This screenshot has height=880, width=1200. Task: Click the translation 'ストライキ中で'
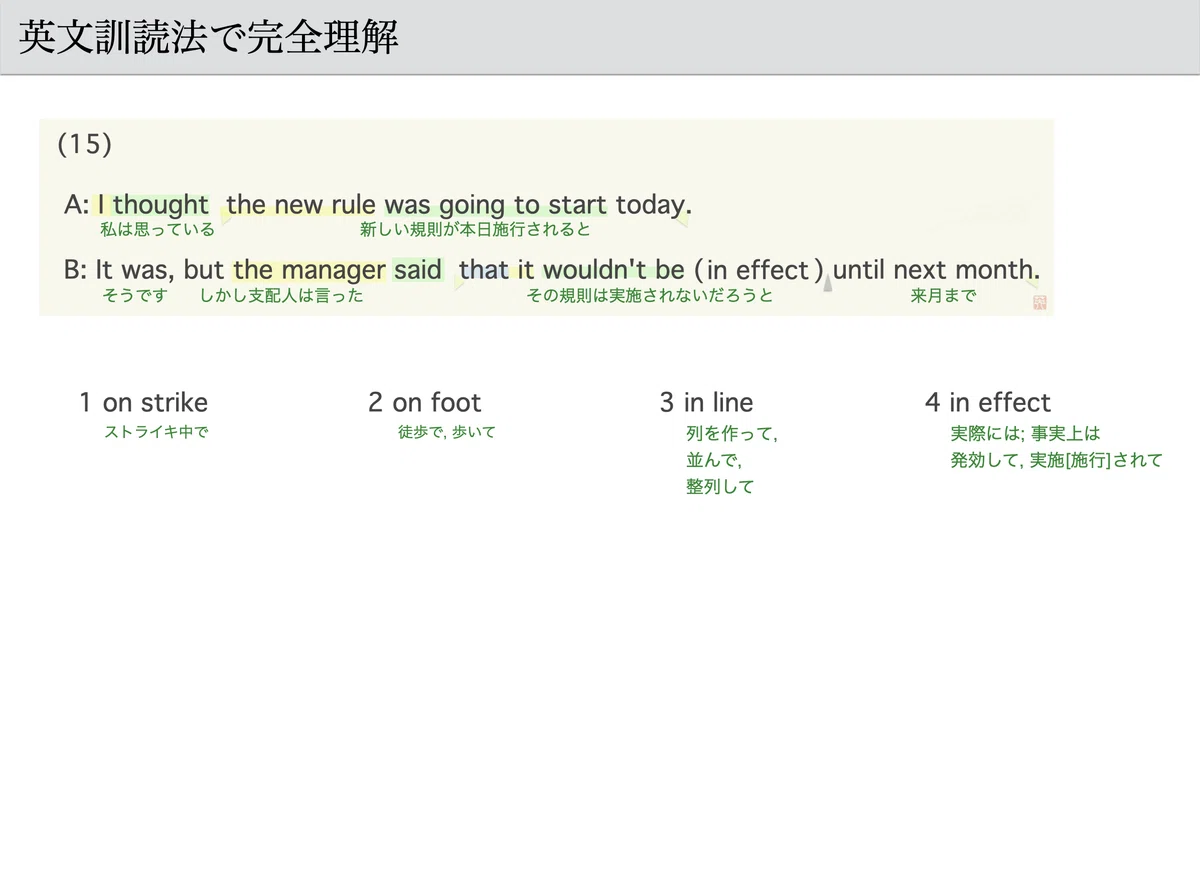tap(157, 433)
